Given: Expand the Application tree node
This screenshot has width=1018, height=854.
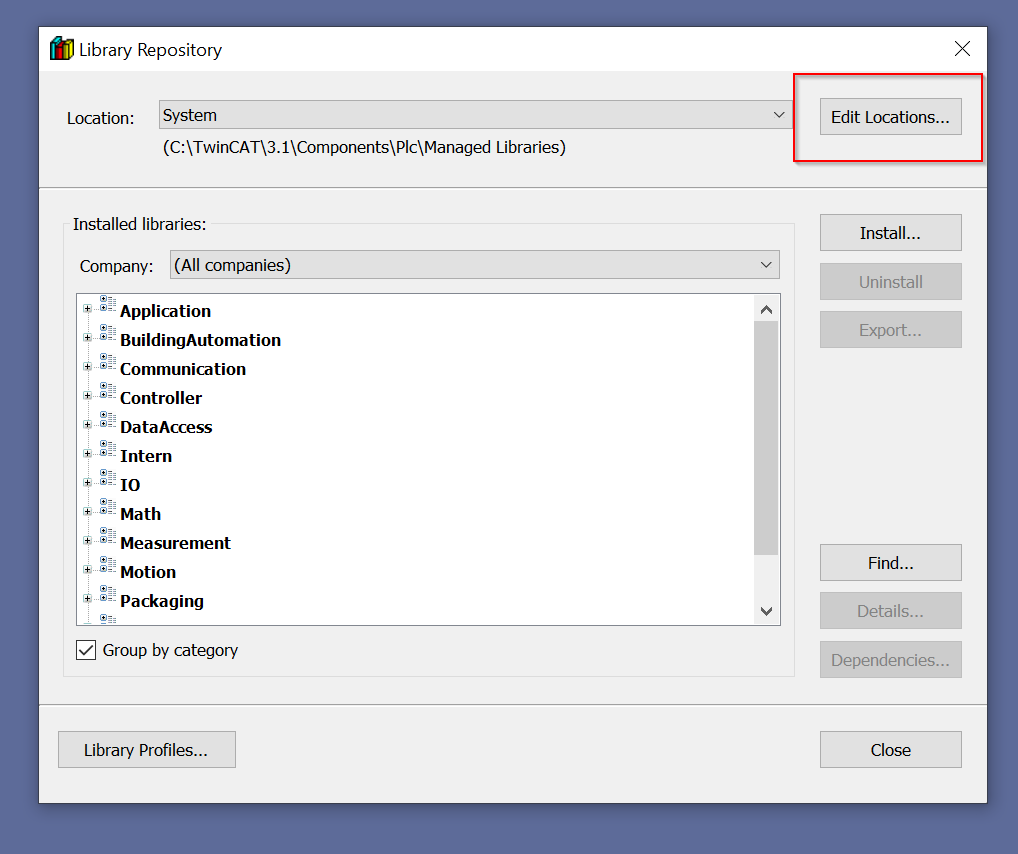Looking at the screenshot, I should coord(88,309).
